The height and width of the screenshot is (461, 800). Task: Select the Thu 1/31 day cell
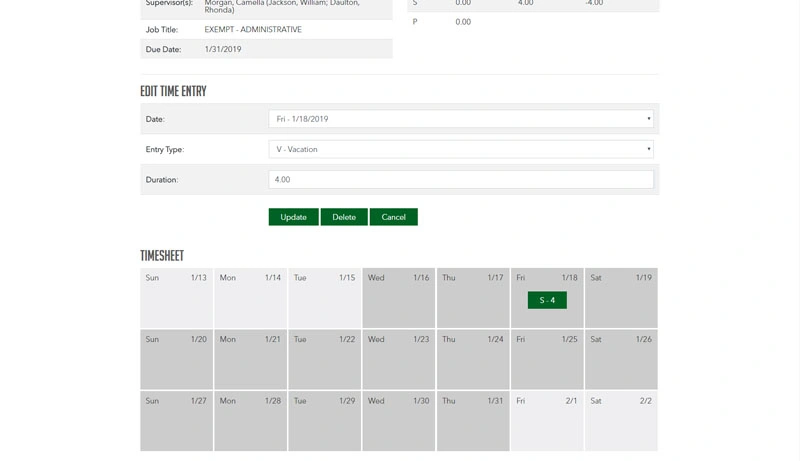tap(473, 421)
